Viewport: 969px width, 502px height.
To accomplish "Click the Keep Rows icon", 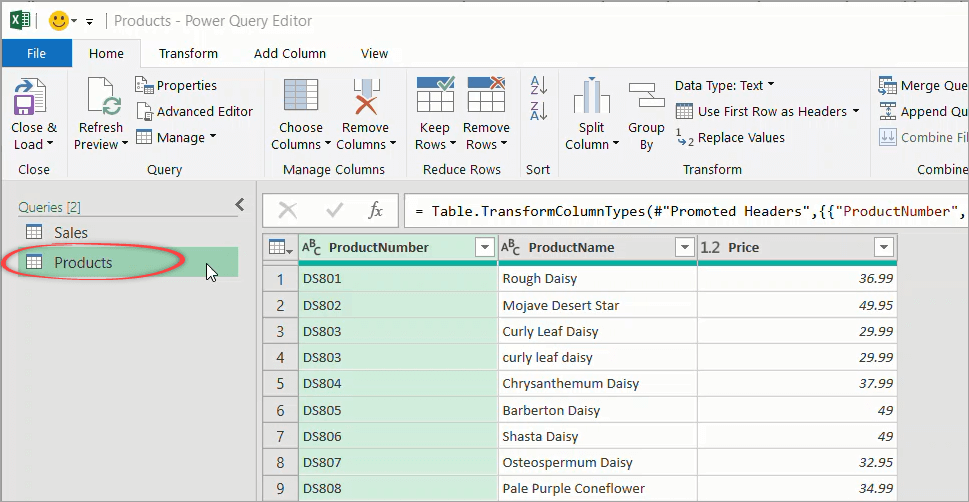I will (x=435, y=96).
